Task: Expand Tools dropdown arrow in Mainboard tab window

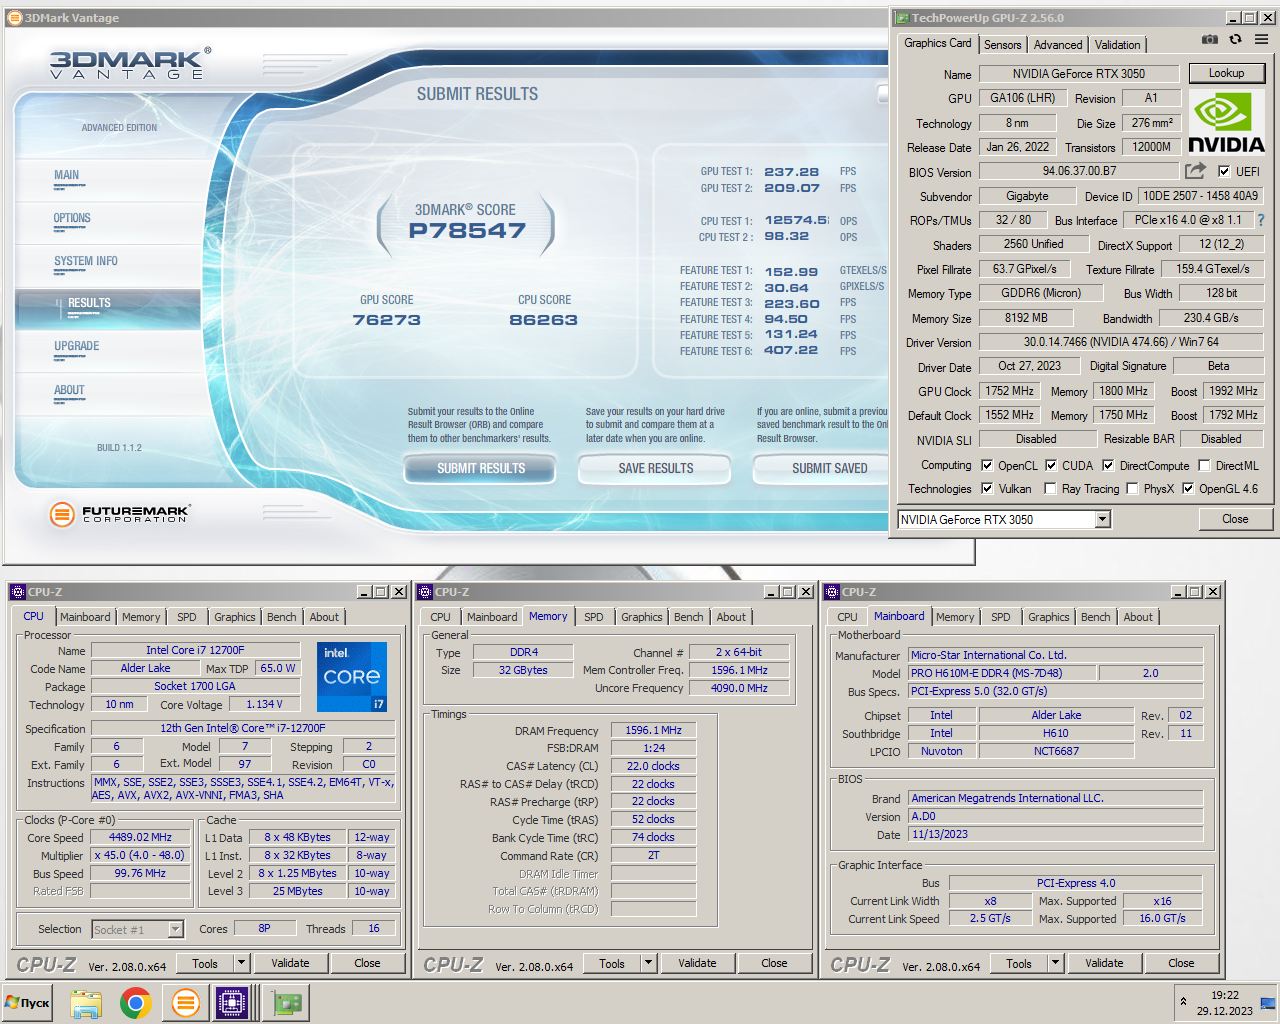Action: pyautogui.click(x=1055, y=963)
